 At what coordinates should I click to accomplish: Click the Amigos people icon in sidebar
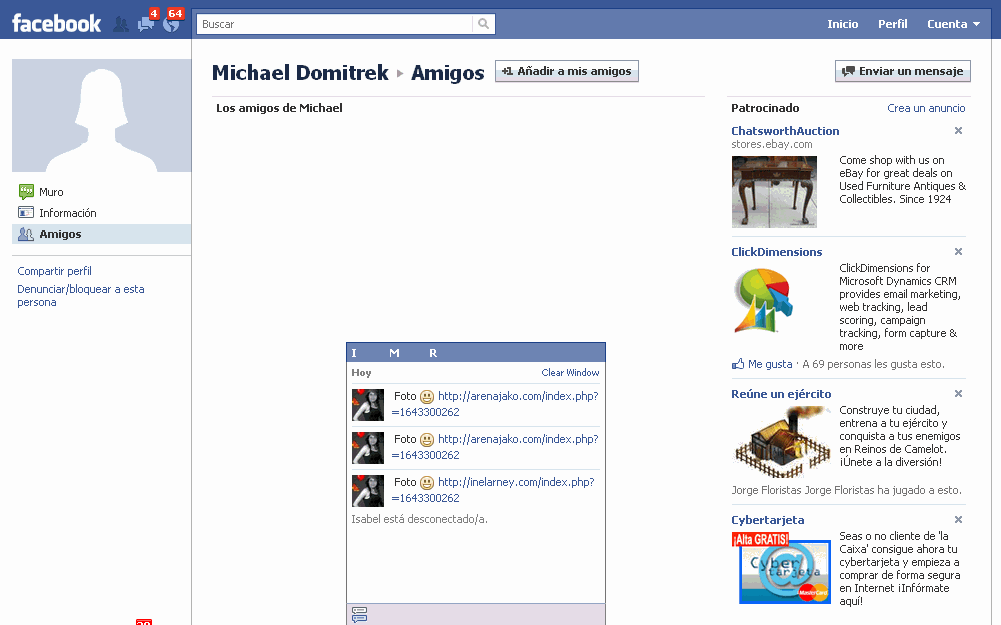click(x=26, y=234)
